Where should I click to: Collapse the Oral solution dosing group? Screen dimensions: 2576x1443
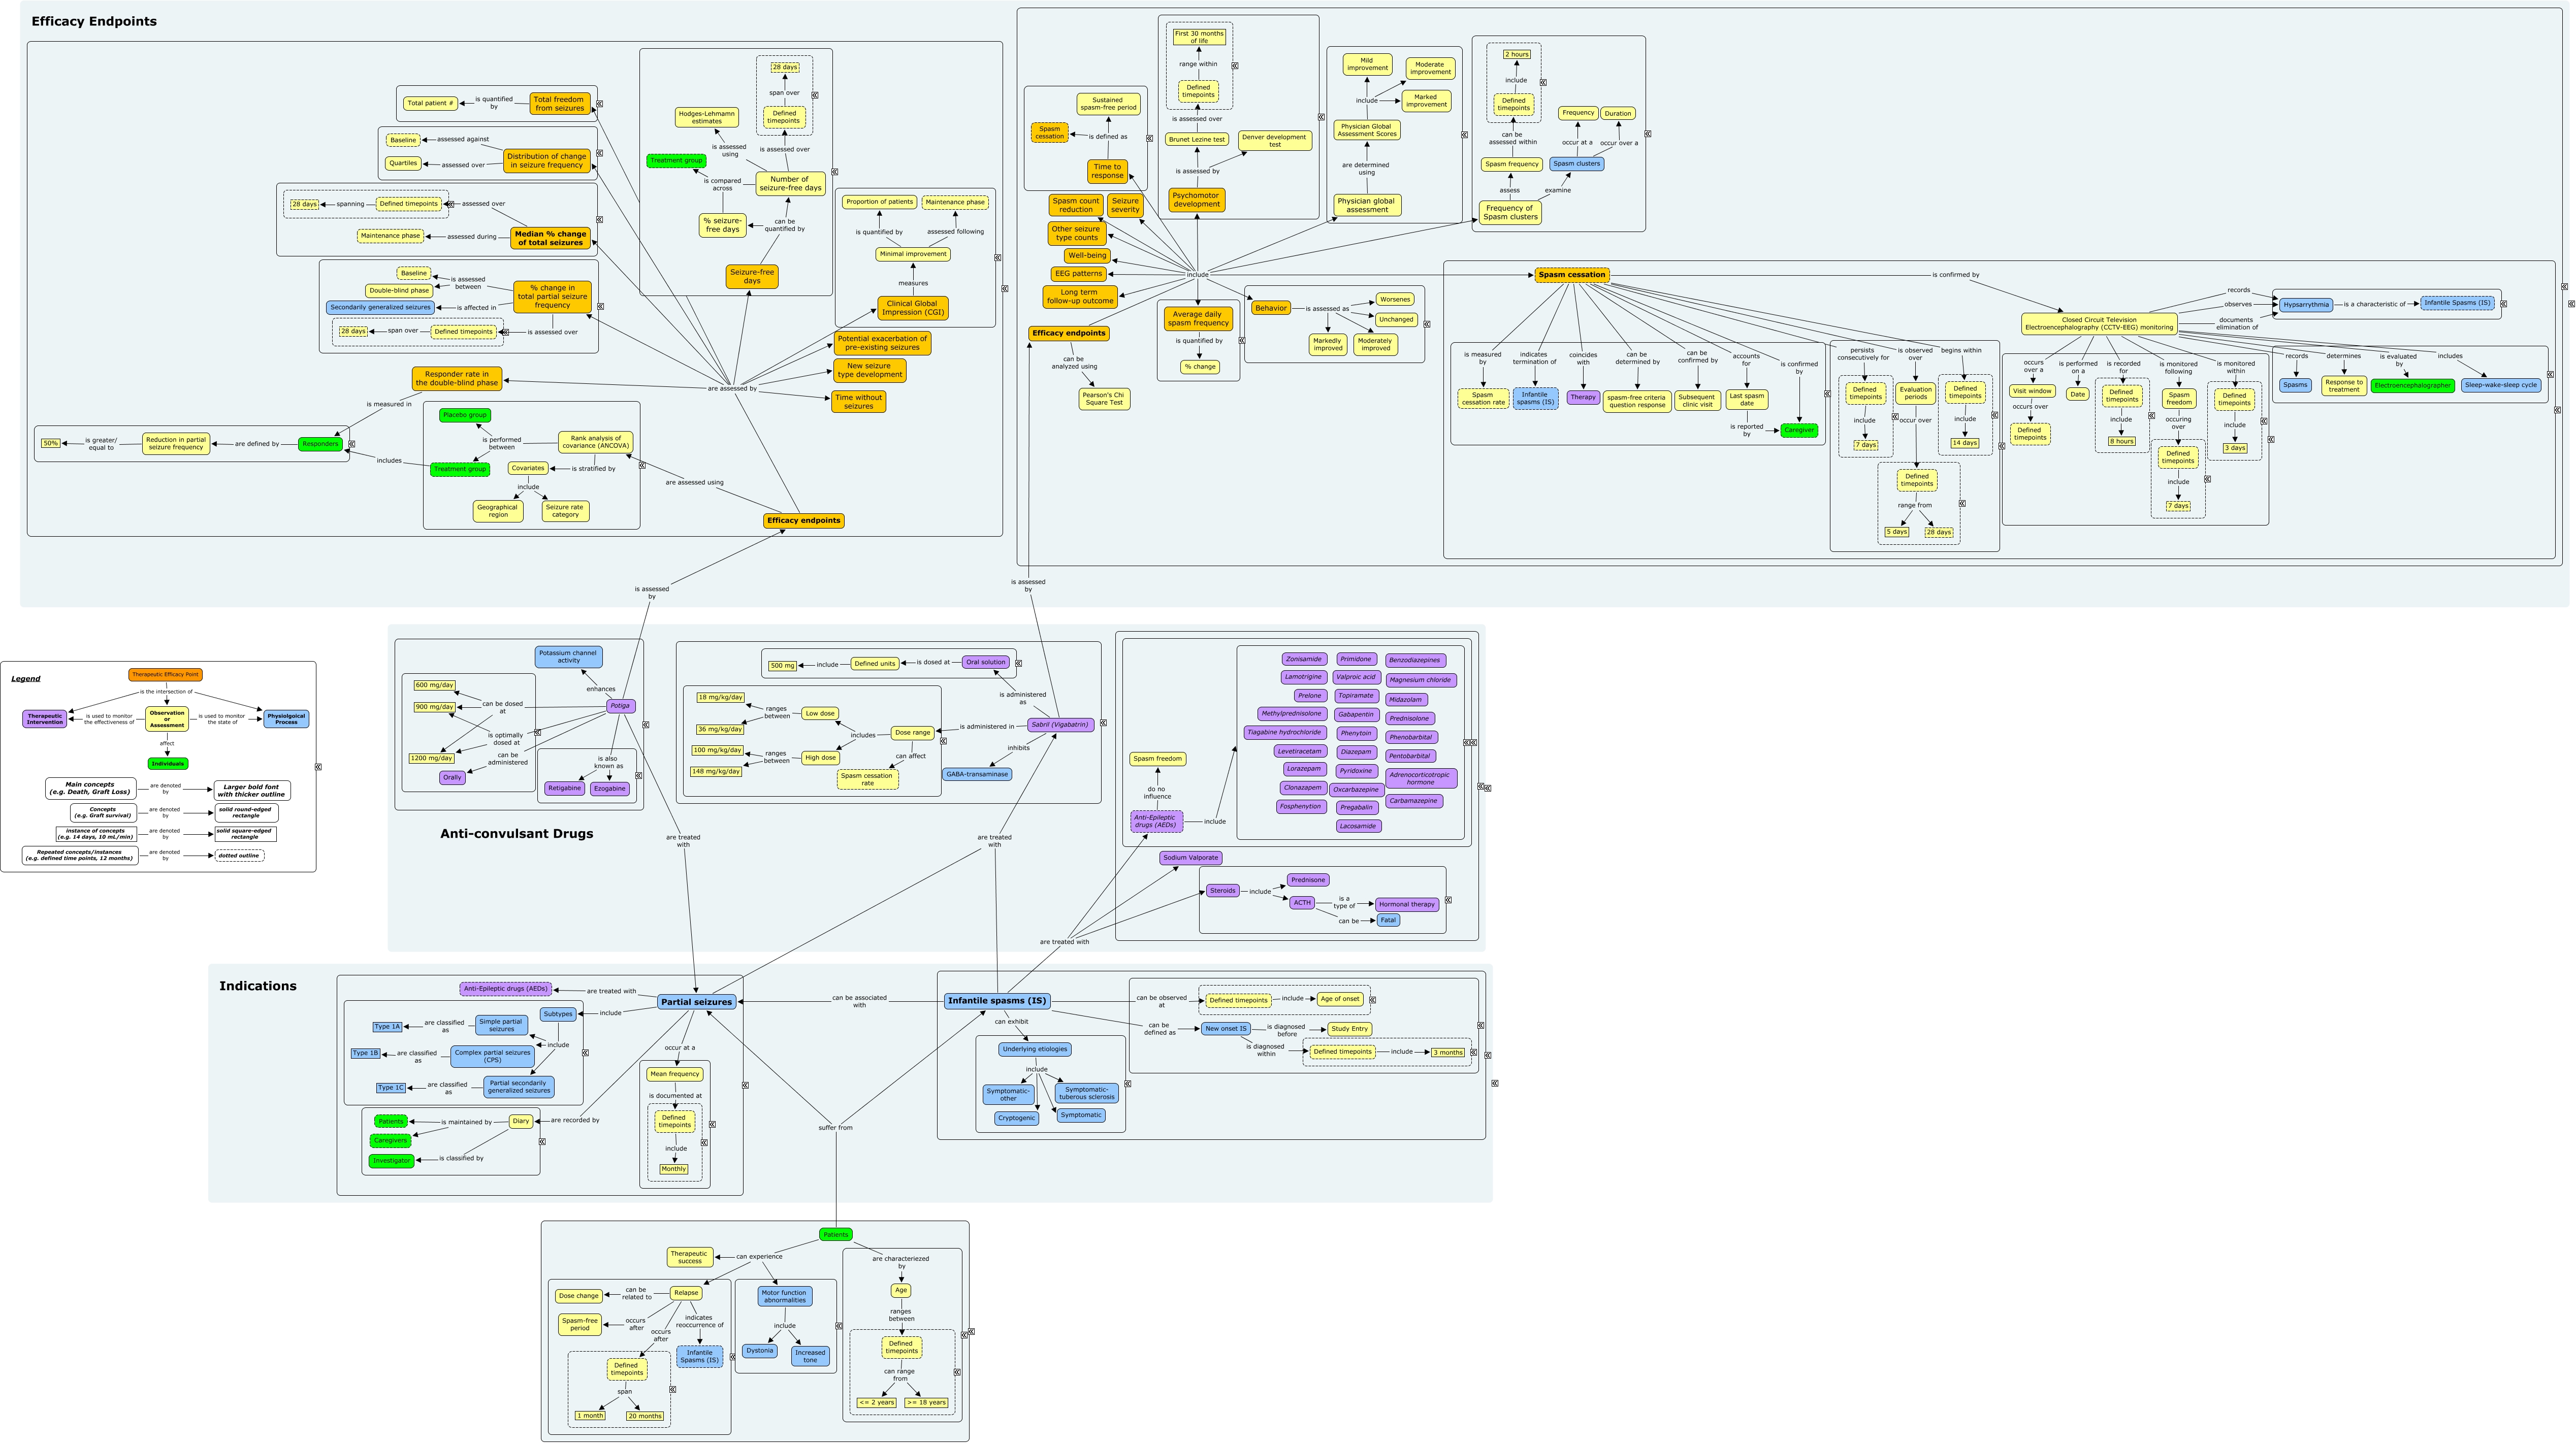[x=1018, y=662]
